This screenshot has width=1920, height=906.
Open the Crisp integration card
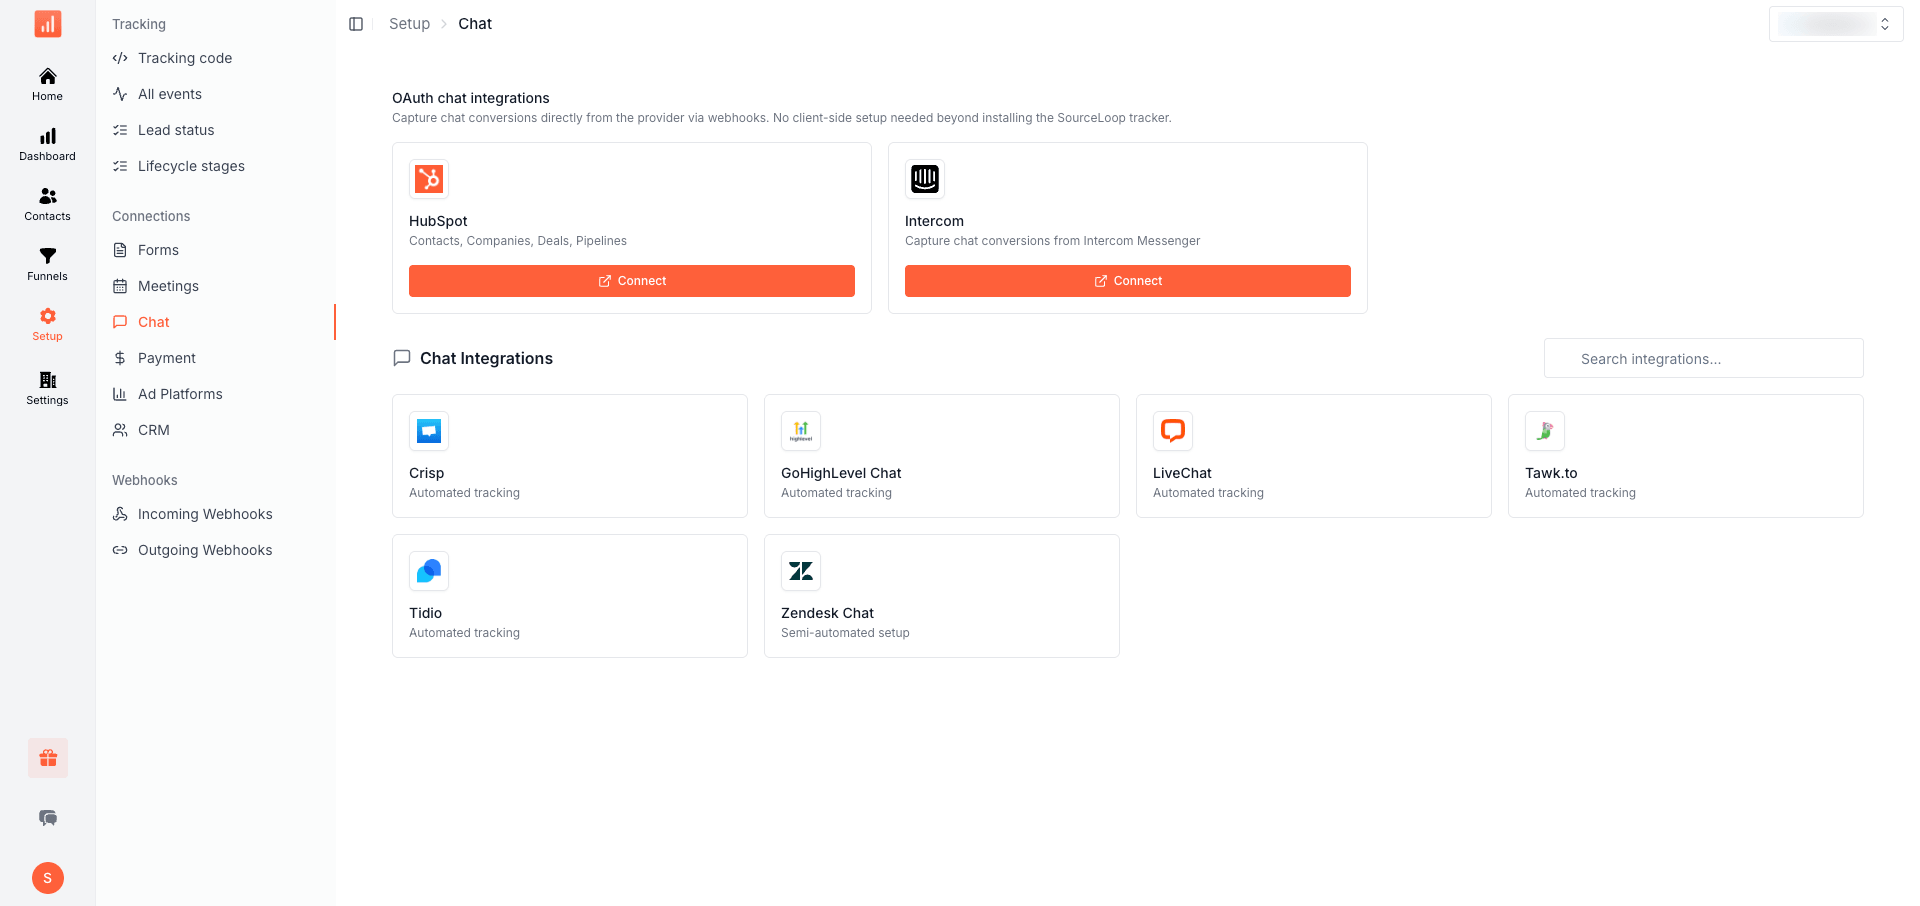click(x=570, y=456)
